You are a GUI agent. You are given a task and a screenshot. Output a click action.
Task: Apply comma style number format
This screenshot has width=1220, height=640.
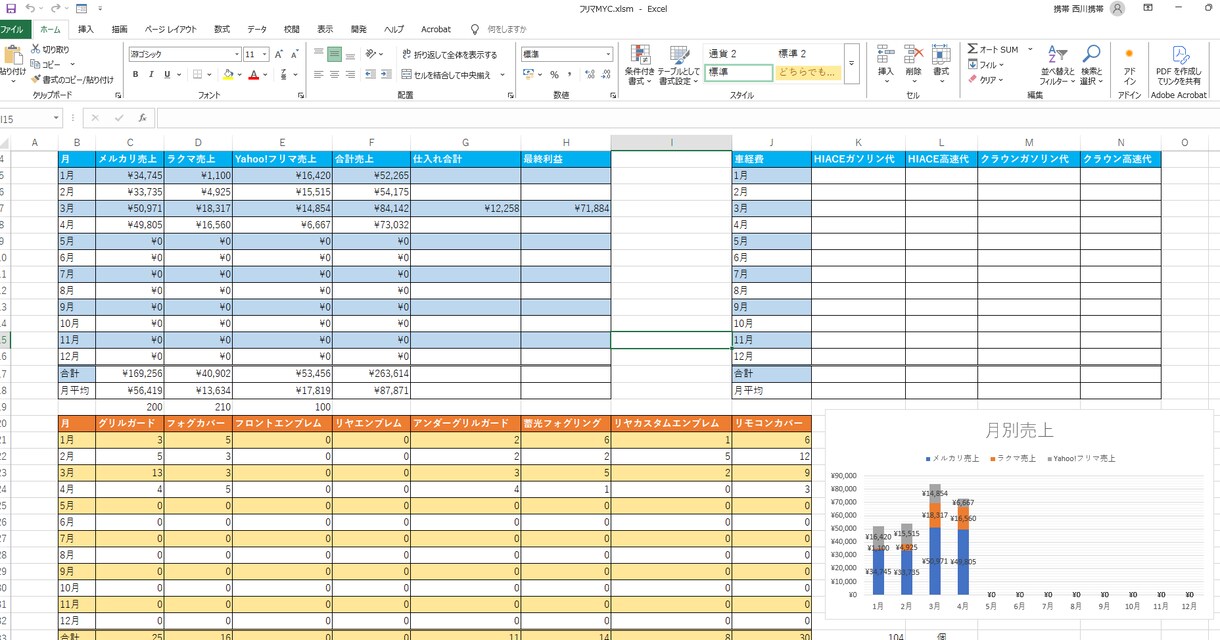pos(571,75)
